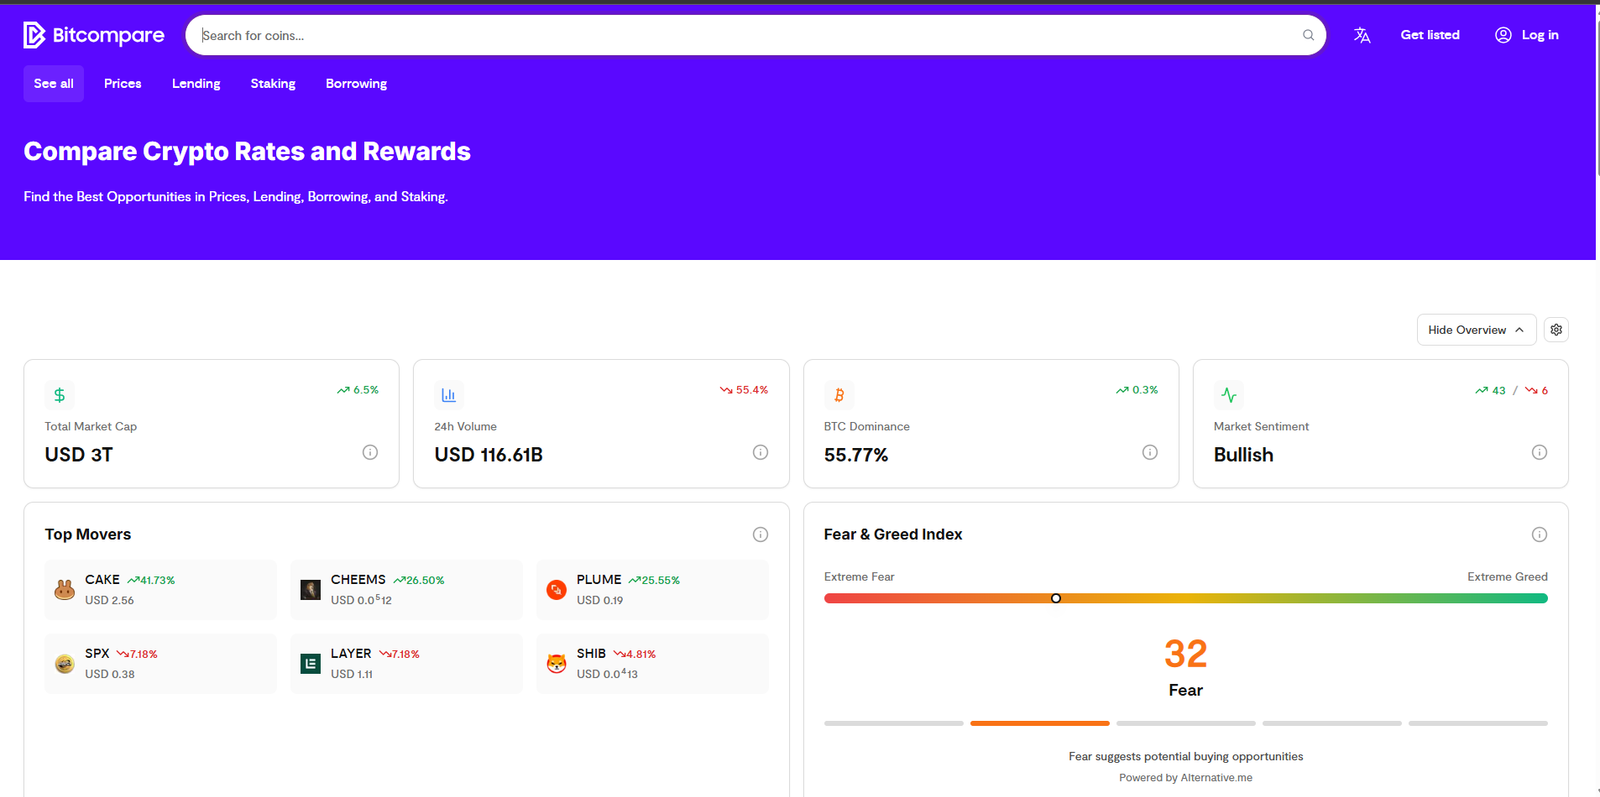The width and height of the screenshot is (1600, 797).
Task: Click the 55.4% volume change
Action: click(x=744, y=390)
